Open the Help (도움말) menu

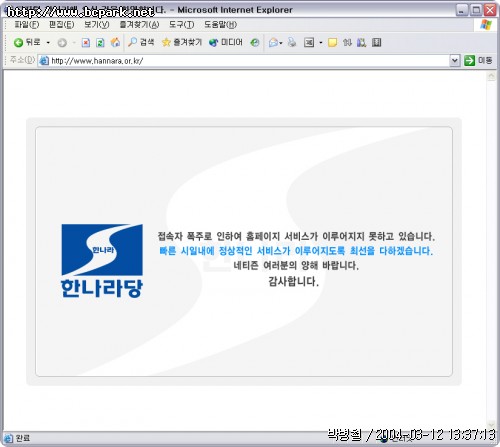coord(220,25)
